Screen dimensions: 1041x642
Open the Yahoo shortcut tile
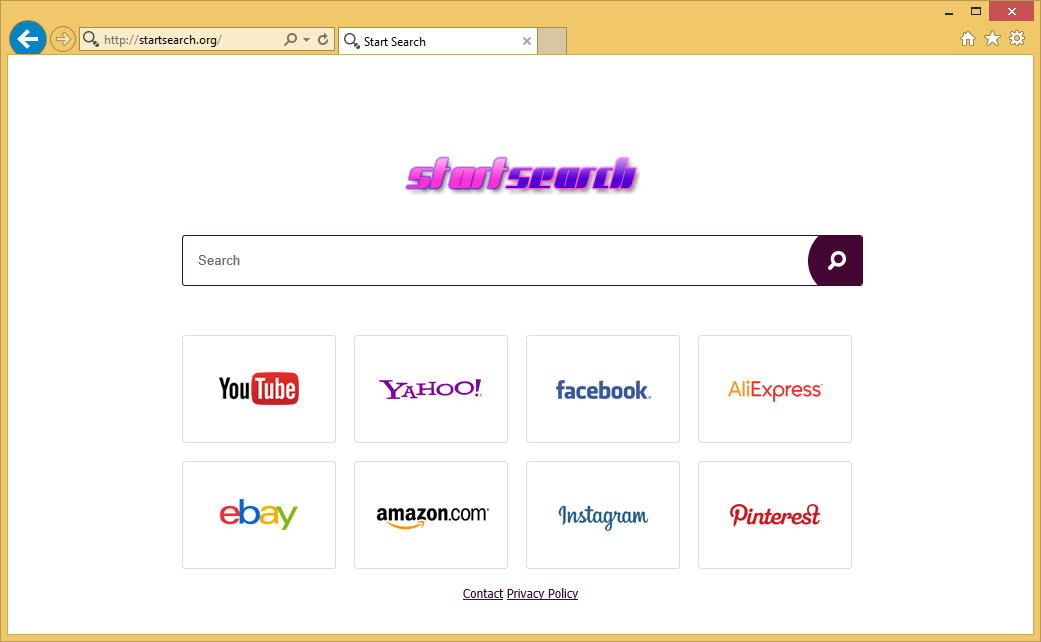430,389
